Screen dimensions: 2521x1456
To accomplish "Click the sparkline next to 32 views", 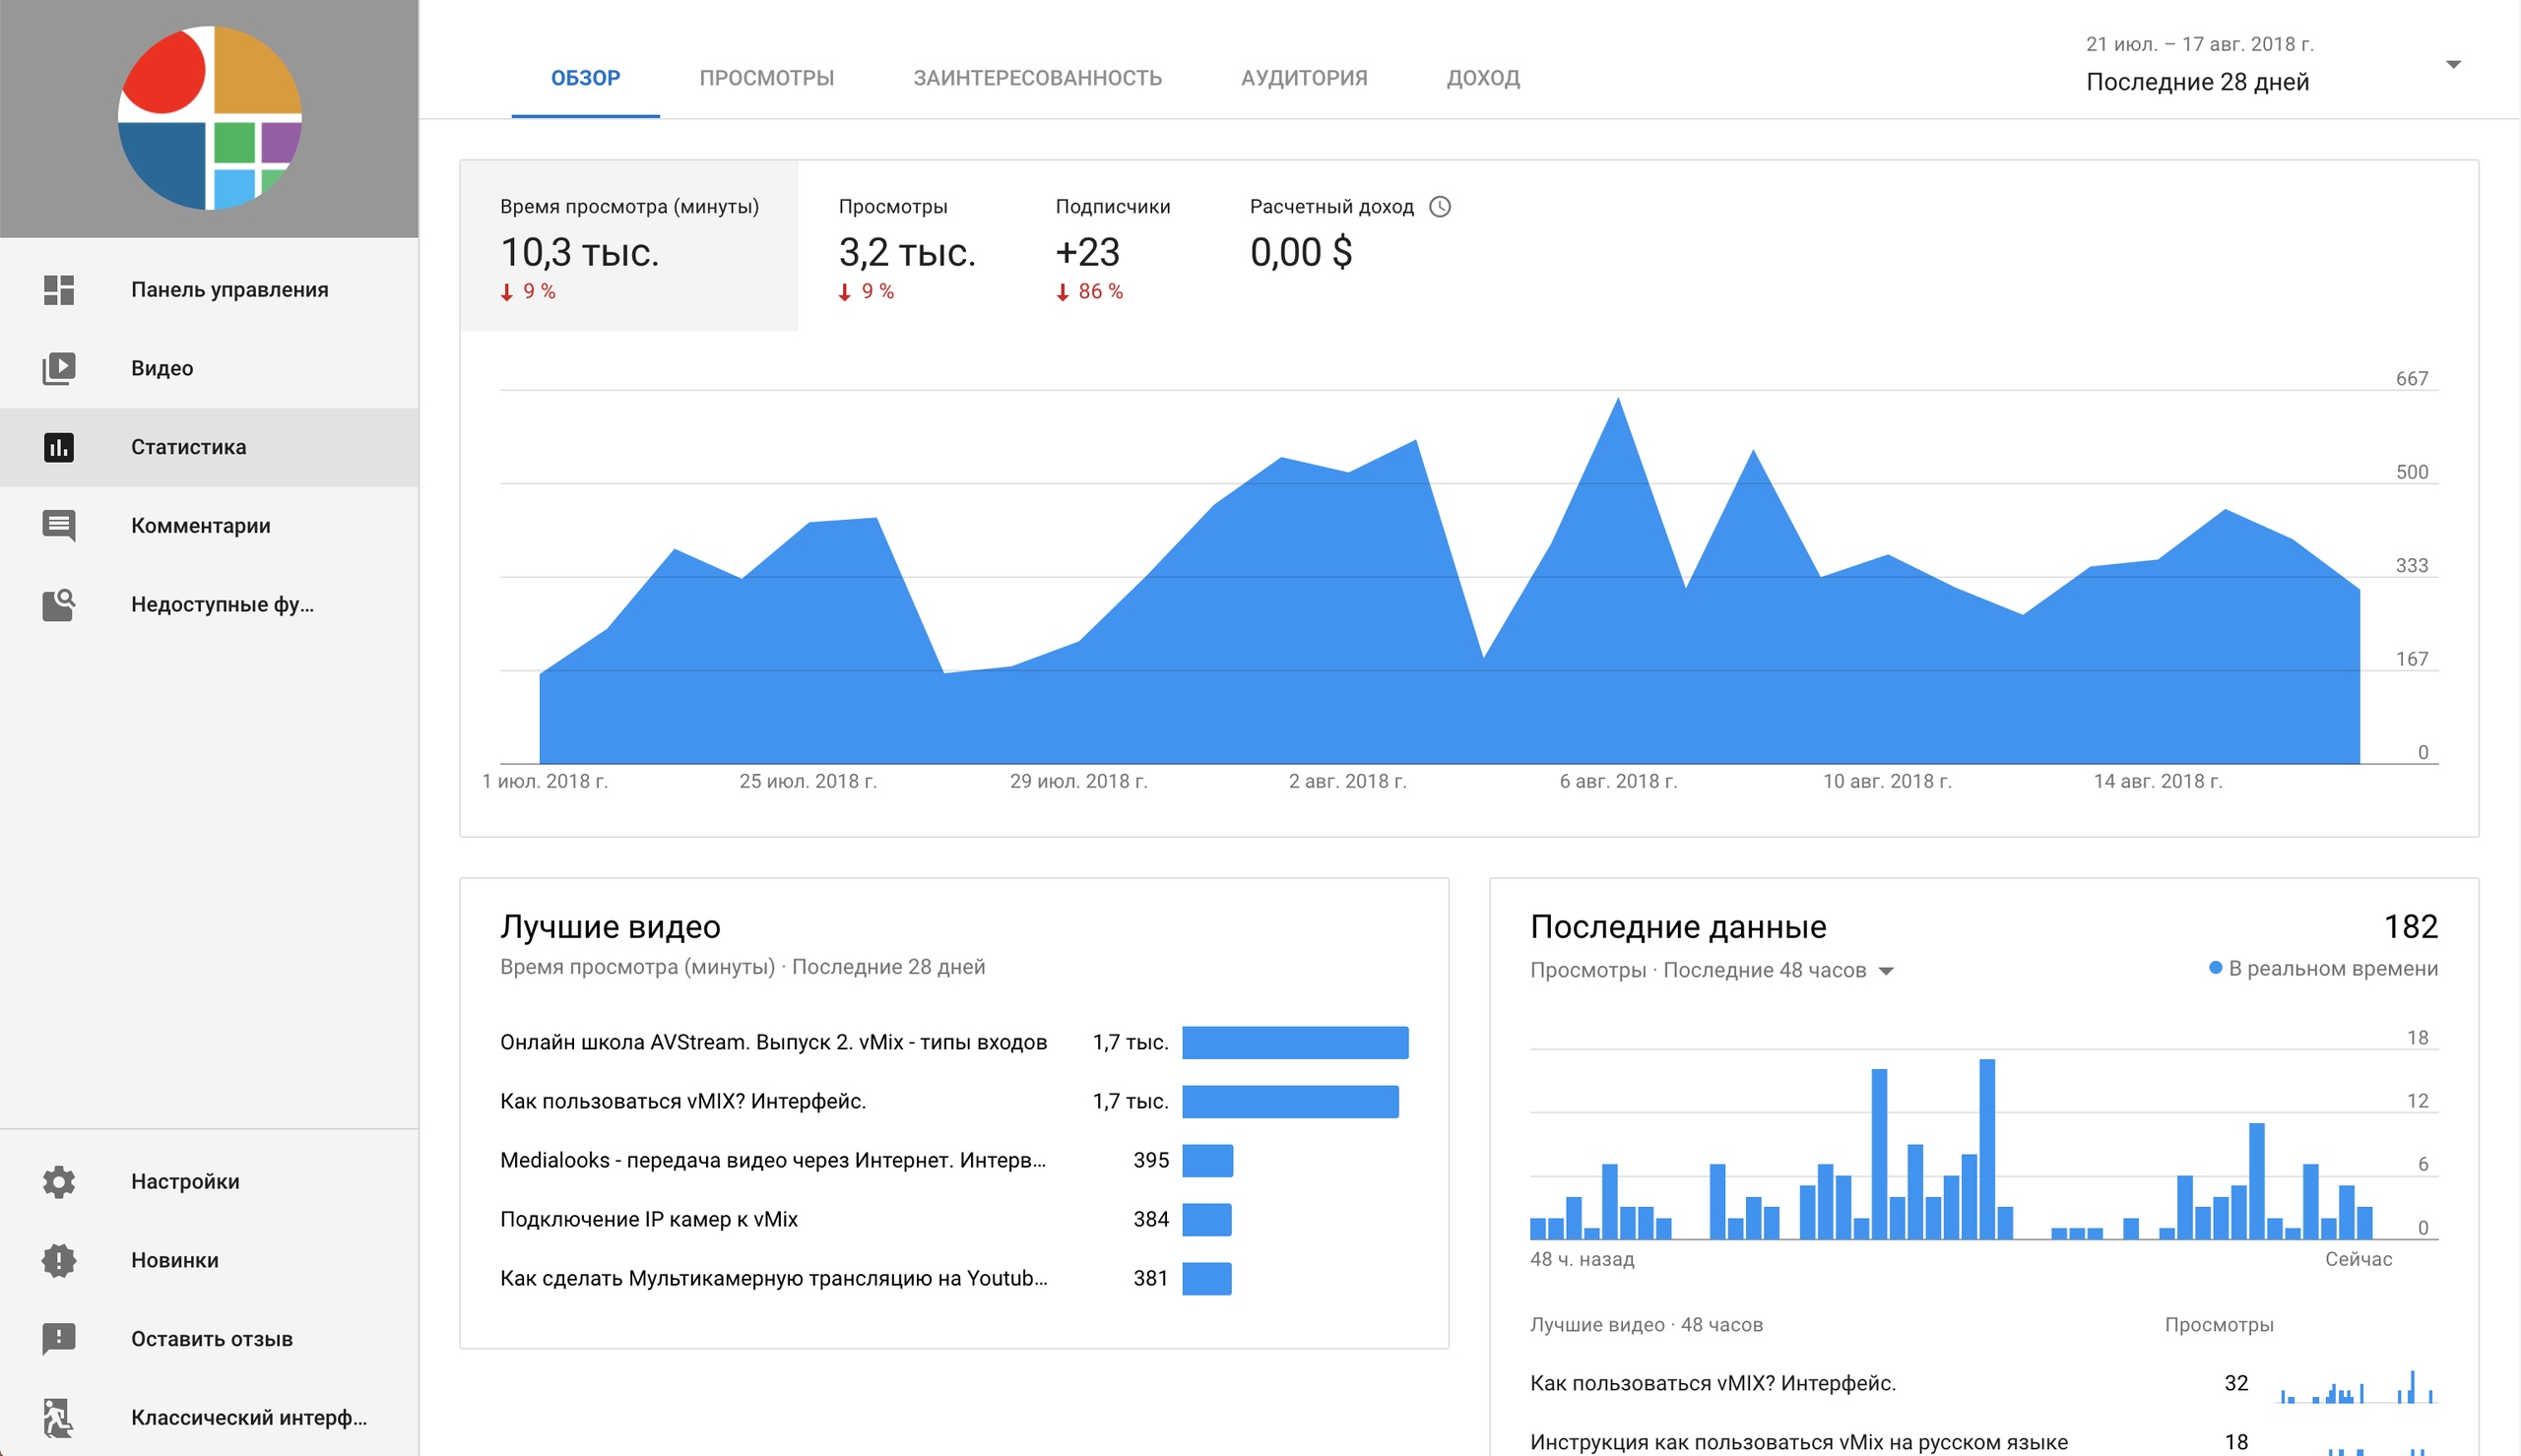I will [x=2358, y=1387].
